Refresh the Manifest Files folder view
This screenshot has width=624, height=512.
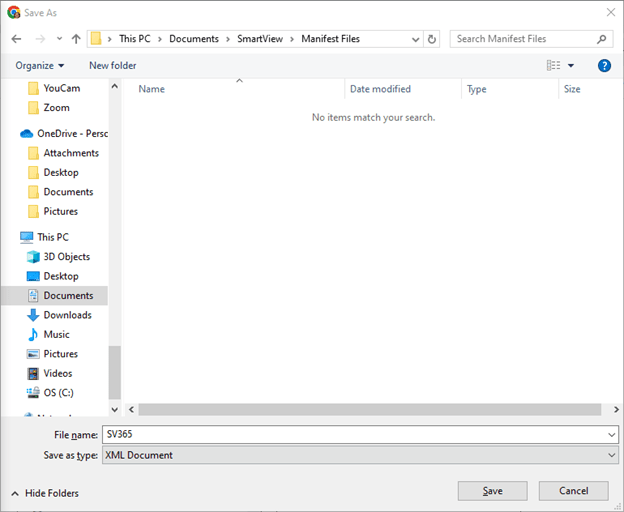432,39
